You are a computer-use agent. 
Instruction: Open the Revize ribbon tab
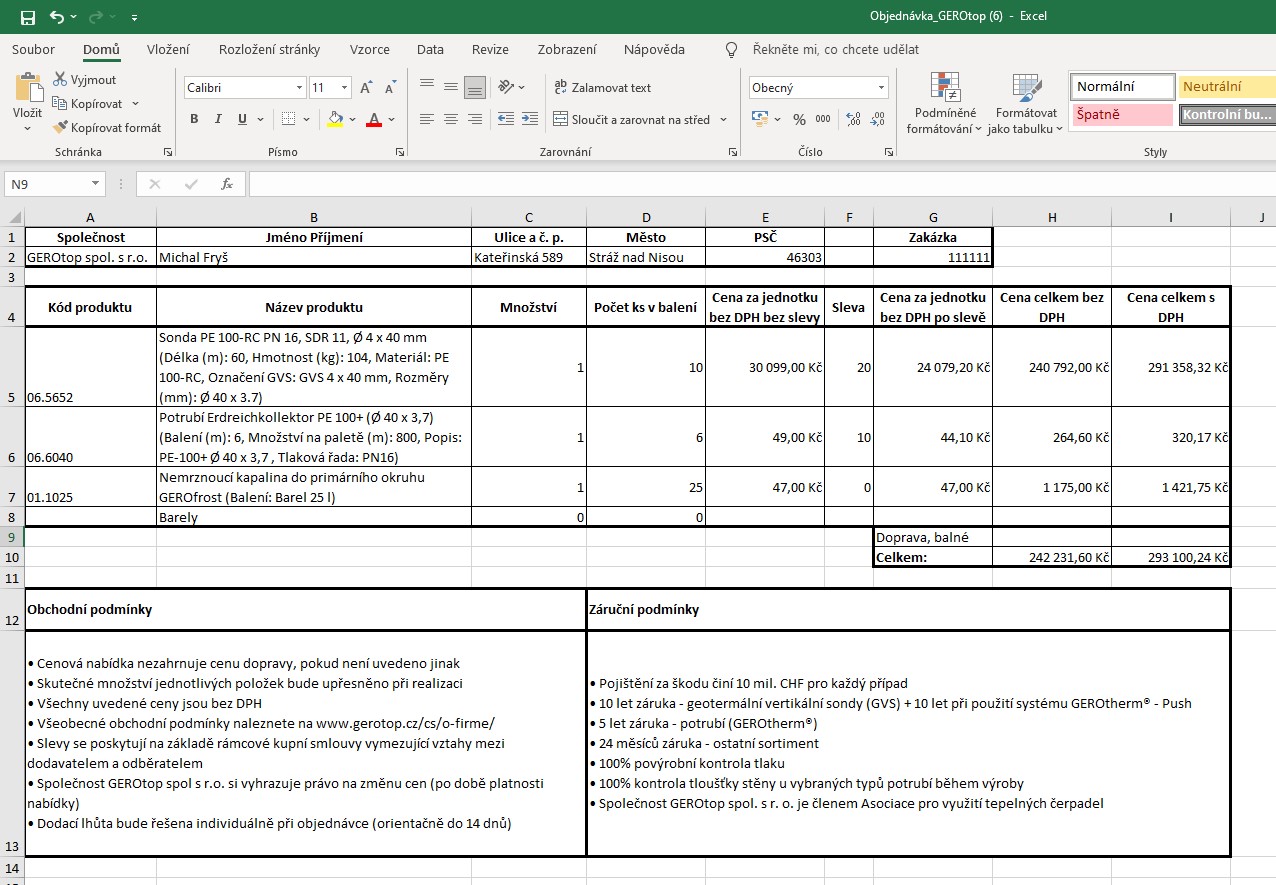coord(490,49)
